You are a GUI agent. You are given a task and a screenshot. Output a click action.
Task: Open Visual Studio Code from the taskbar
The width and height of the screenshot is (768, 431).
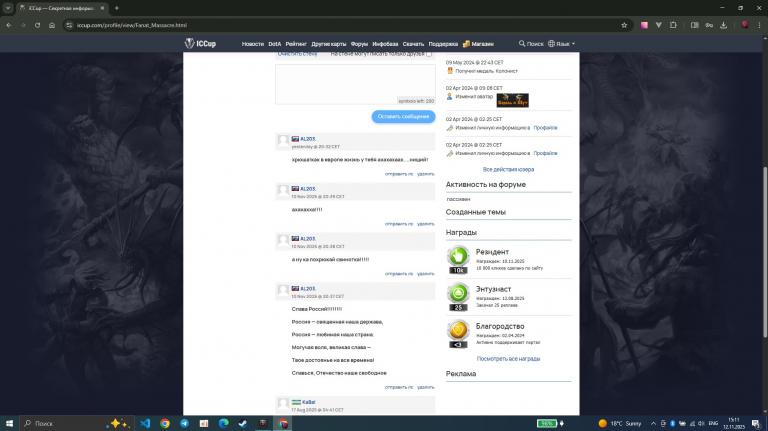(x=145, y=423)
